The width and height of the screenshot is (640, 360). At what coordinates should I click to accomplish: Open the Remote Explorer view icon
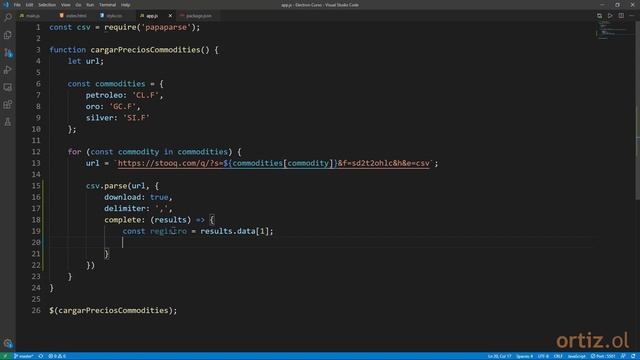coord(8,87)
